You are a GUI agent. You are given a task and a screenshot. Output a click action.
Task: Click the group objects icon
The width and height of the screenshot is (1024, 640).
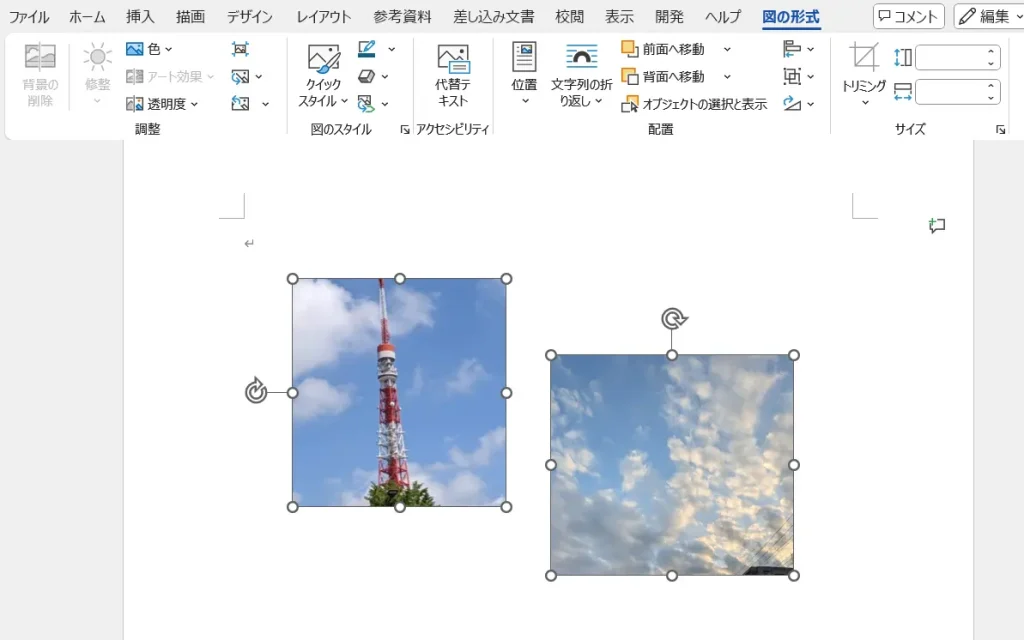click(x=793, y=76)
